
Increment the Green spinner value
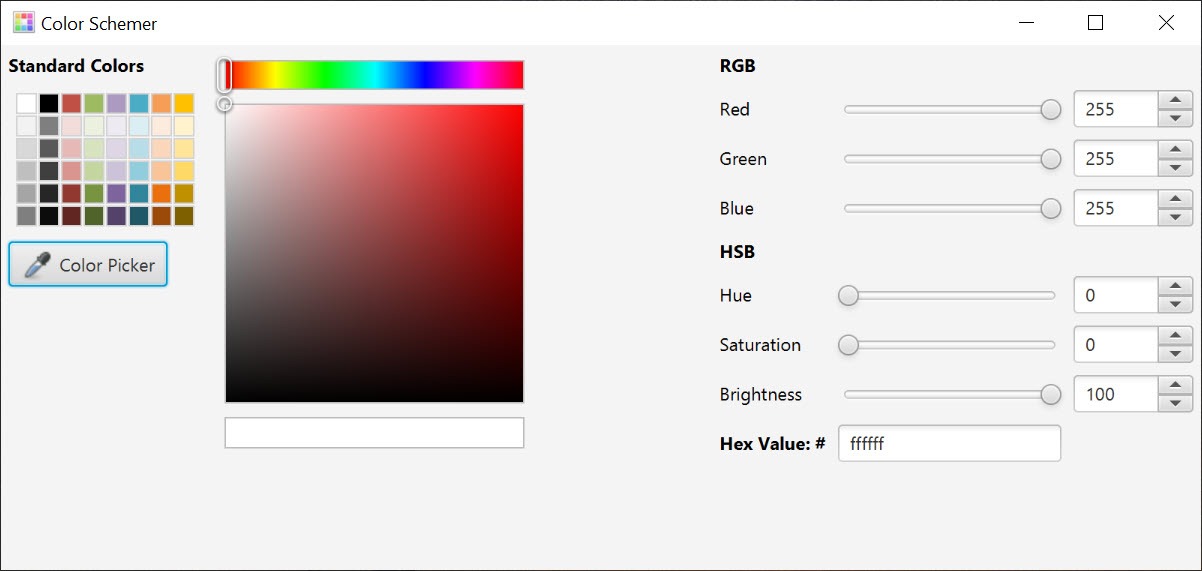tap(1175, 150)
